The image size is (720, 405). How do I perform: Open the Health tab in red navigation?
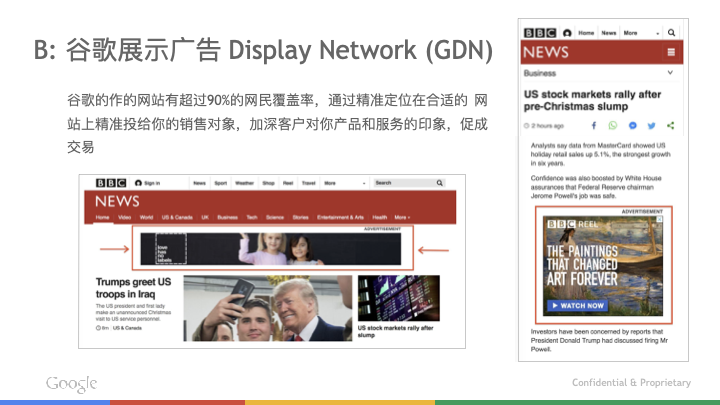[380, 217]
